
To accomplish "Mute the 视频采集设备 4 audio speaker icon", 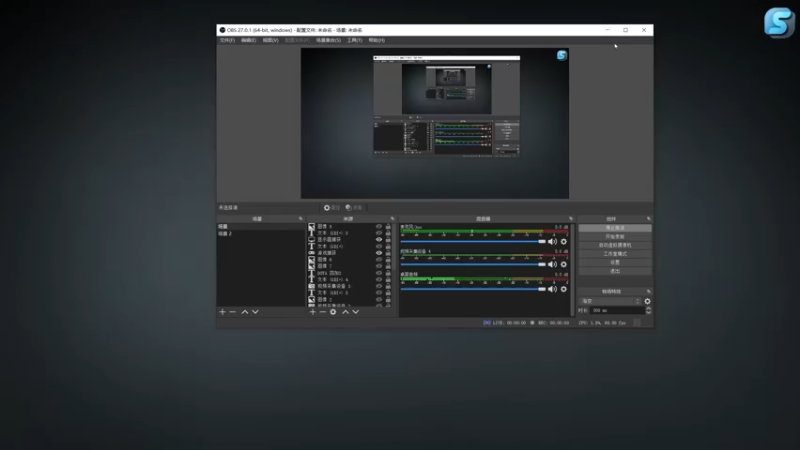I will [553, 264].
